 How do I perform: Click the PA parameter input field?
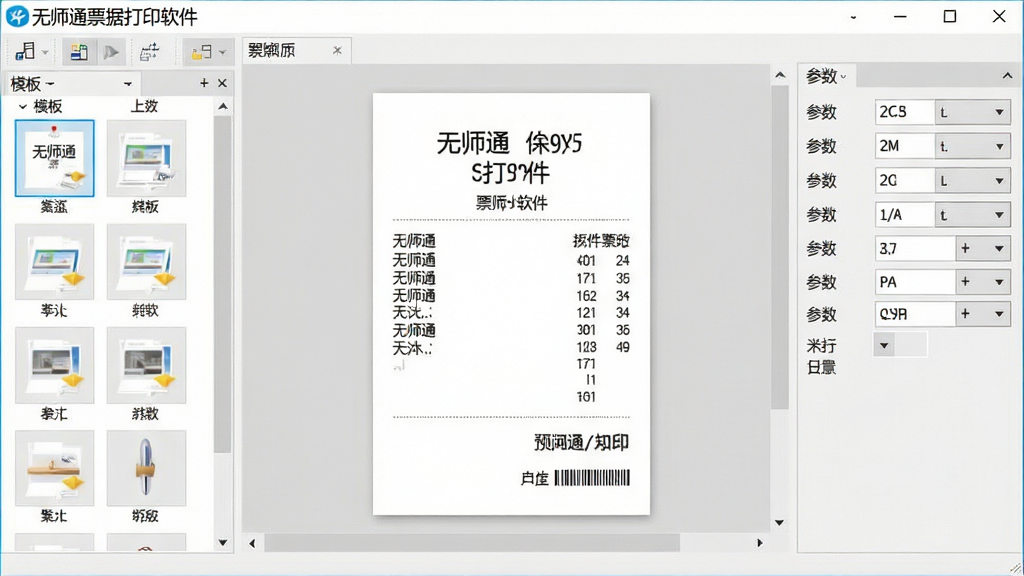(x=915, y=282)
